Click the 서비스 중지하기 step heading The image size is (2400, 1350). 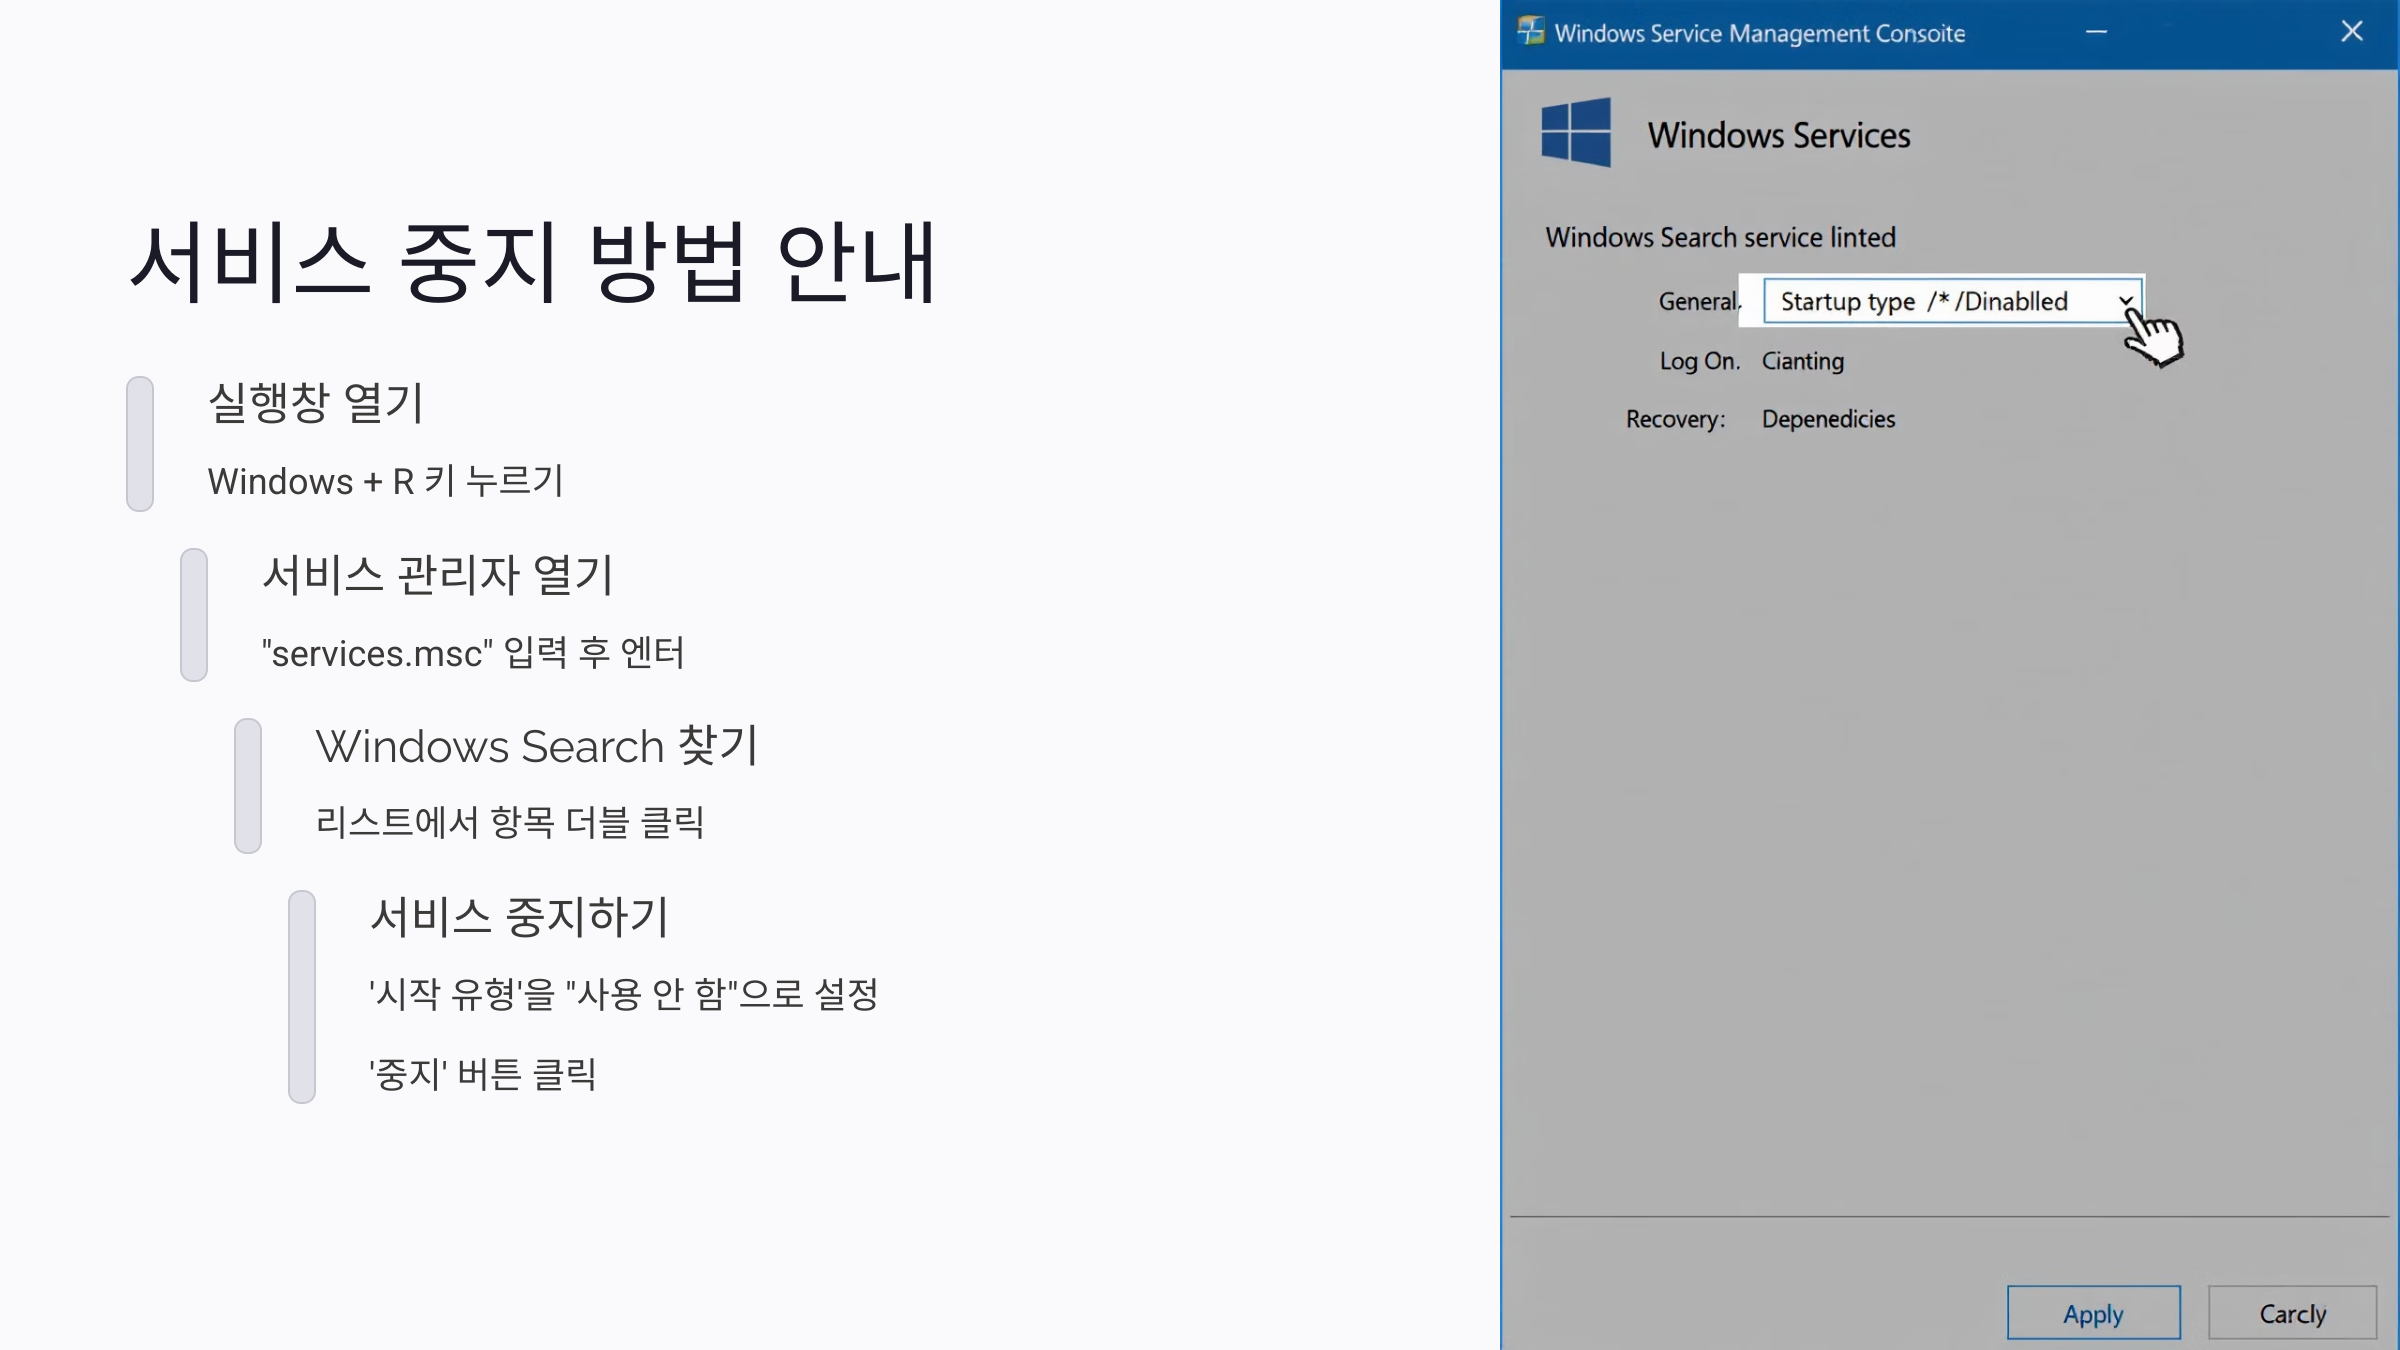[x=519, y=917]
